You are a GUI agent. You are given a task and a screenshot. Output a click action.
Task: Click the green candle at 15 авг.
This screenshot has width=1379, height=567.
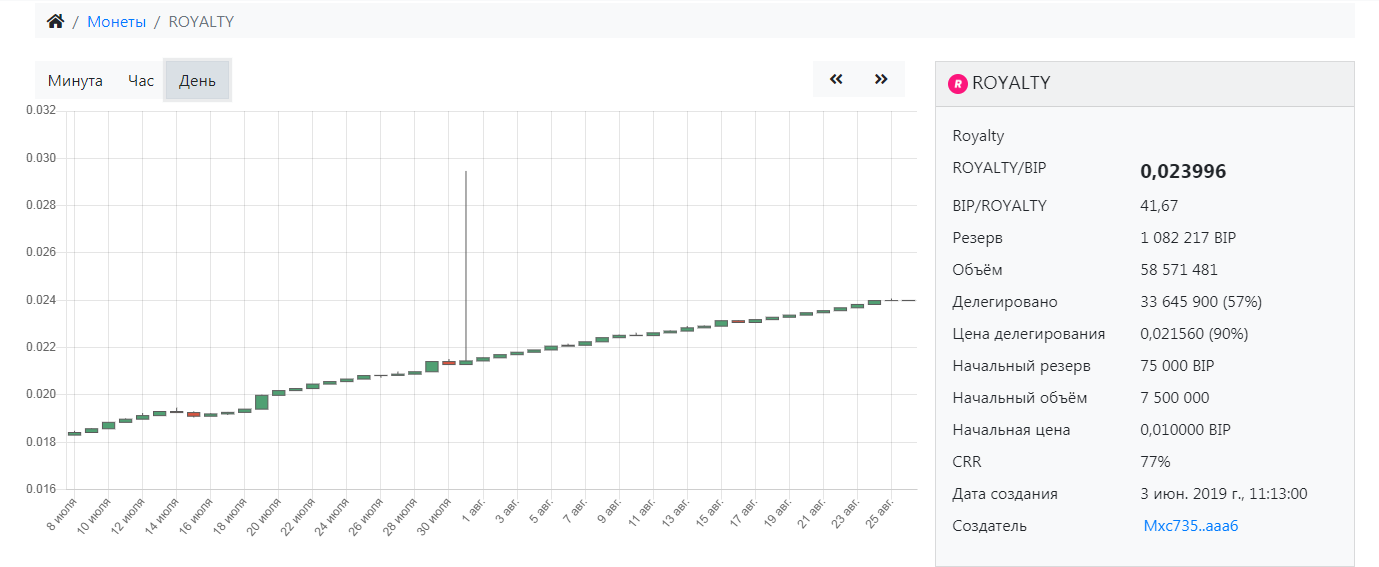point(721,323)
